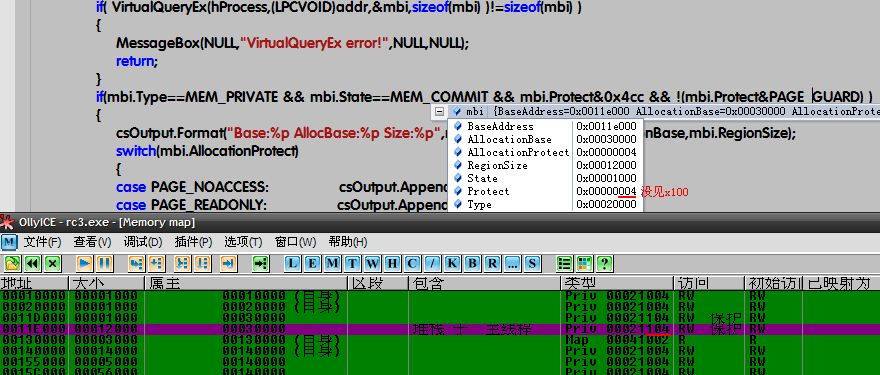The width and height of the screenshot is (880, 375).
Task: Open Windows list with W button
Action: (x=372, y=263)
